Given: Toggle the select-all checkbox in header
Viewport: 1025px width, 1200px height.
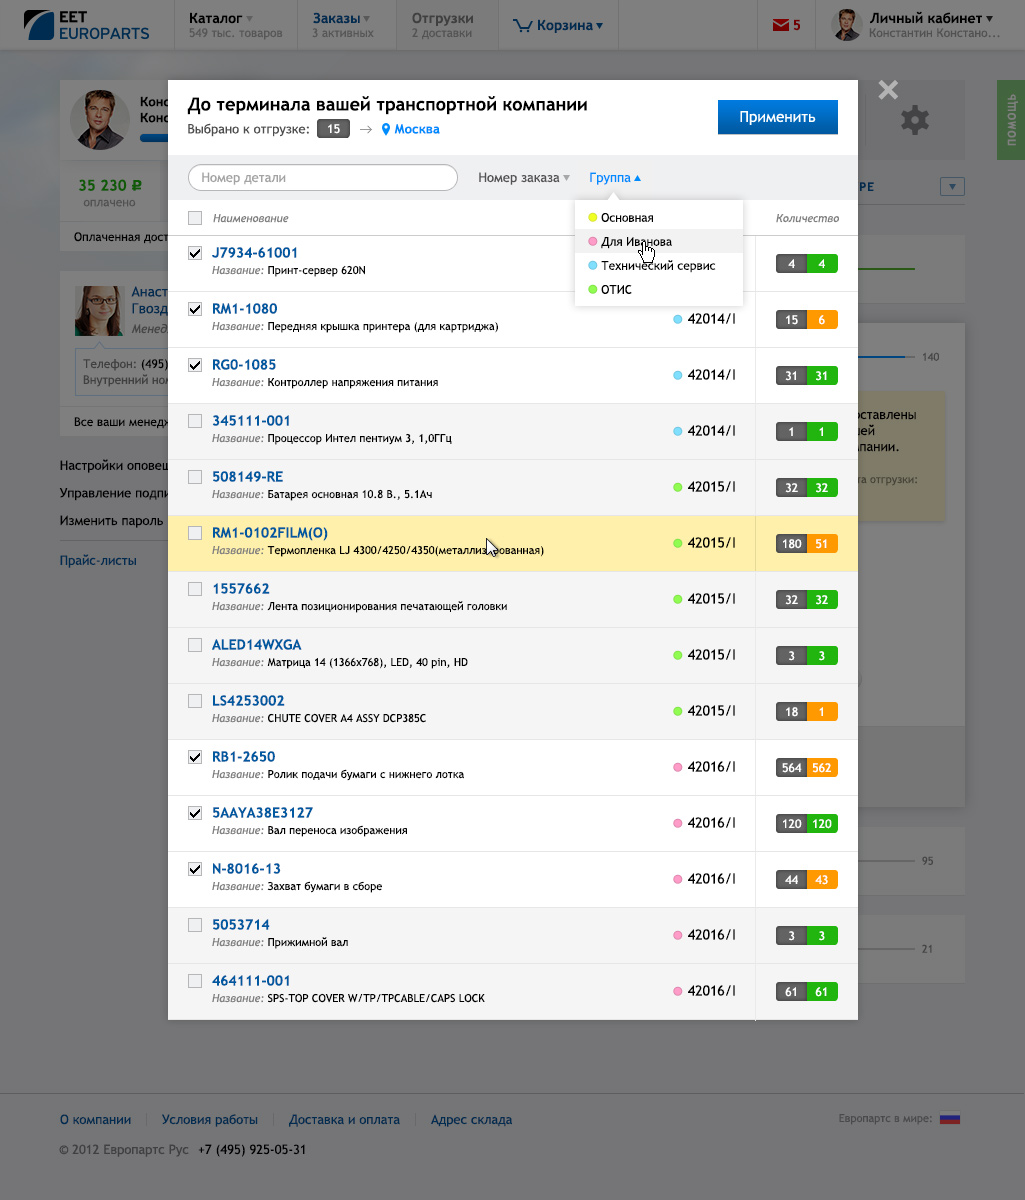Looking at the screenshot, I should 195,218.
